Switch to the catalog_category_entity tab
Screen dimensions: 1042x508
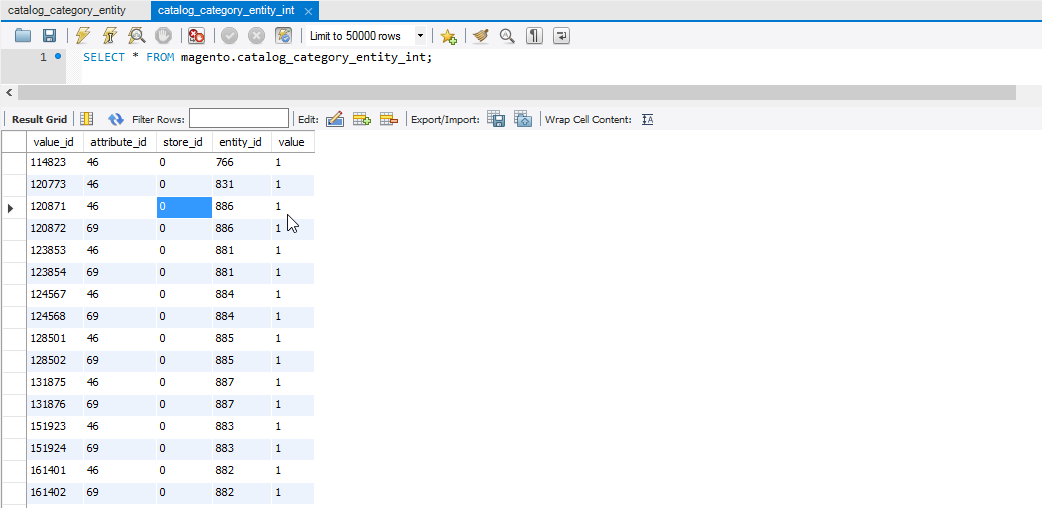(67, 10)
